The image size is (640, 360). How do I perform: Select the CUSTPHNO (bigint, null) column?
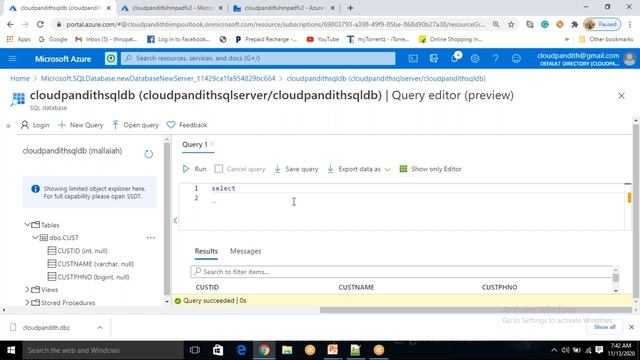click(89, 277)
